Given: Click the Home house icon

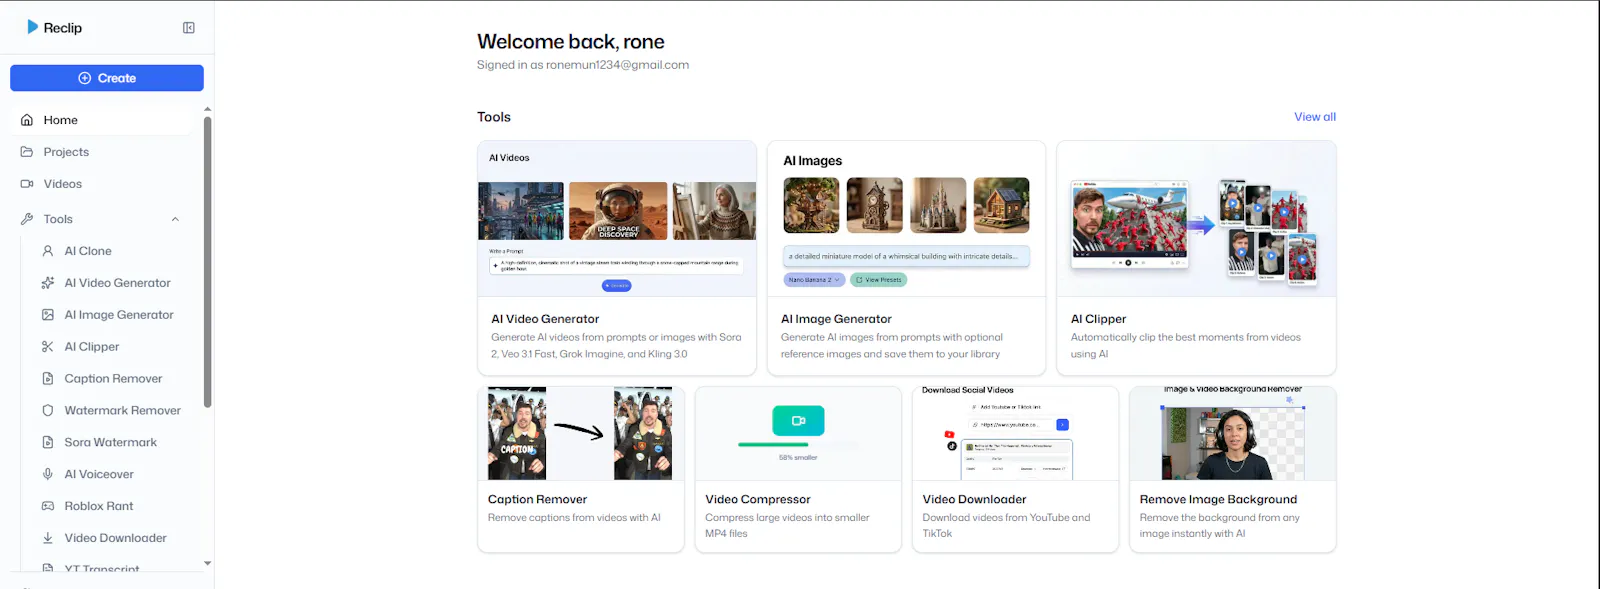Looking at the screenshot, I should click(27, 120).
